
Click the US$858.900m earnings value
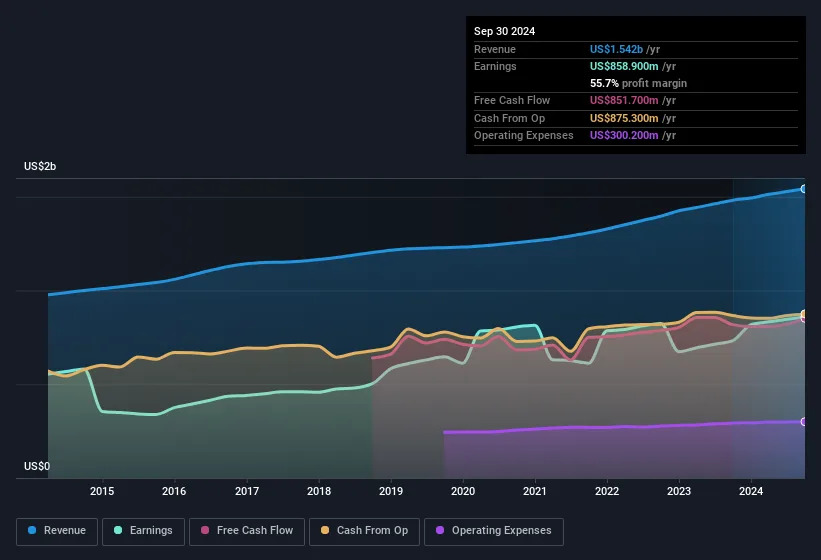click(x=624, y=66)
